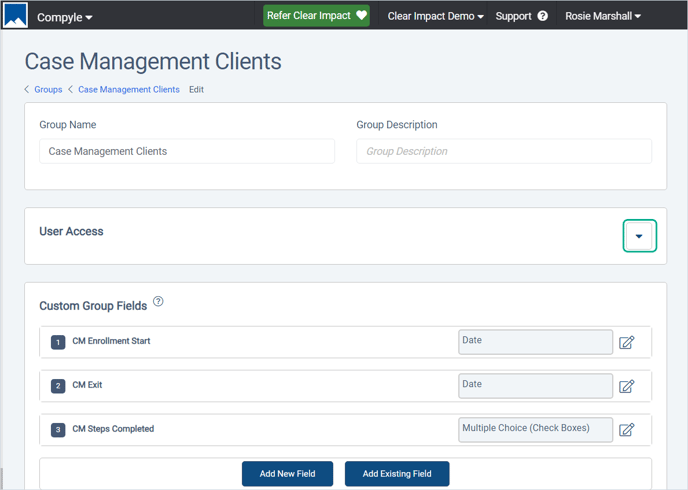Click the Refer Clear Impact button
This screenshot has width=688, height=490.
click(316, 15)
